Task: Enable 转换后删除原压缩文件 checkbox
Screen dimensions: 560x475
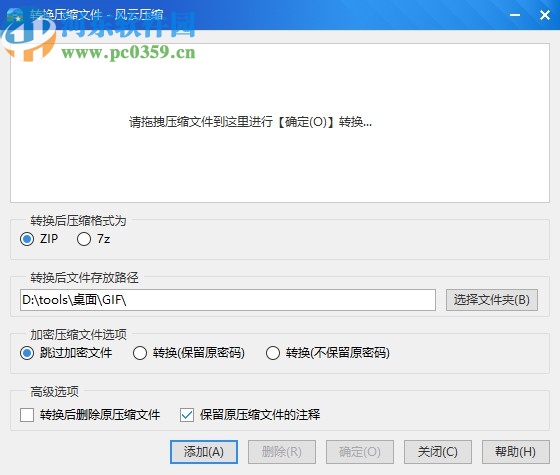Action: click(27, 415)
